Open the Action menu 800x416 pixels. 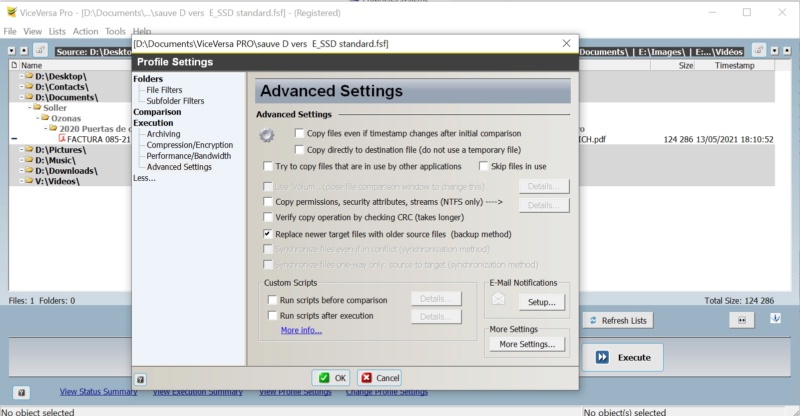(x=85, y=31)
